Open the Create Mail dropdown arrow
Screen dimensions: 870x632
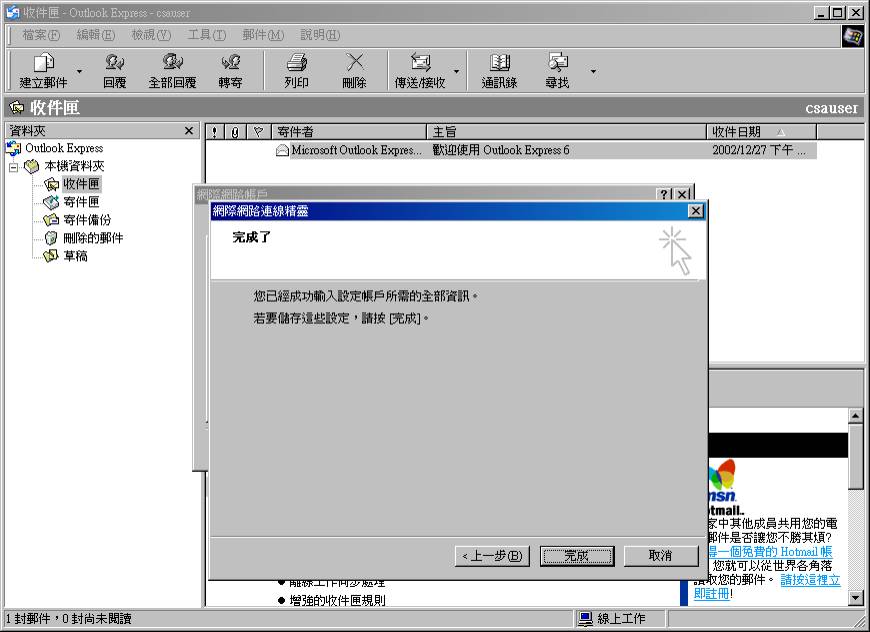79,72
